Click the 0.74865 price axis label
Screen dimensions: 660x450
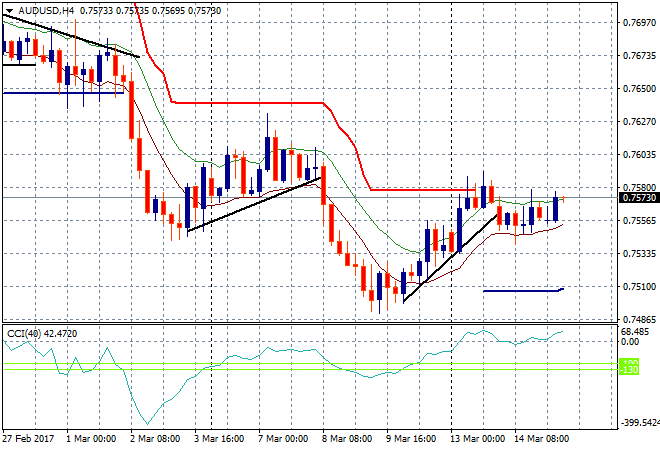(639, 320)
